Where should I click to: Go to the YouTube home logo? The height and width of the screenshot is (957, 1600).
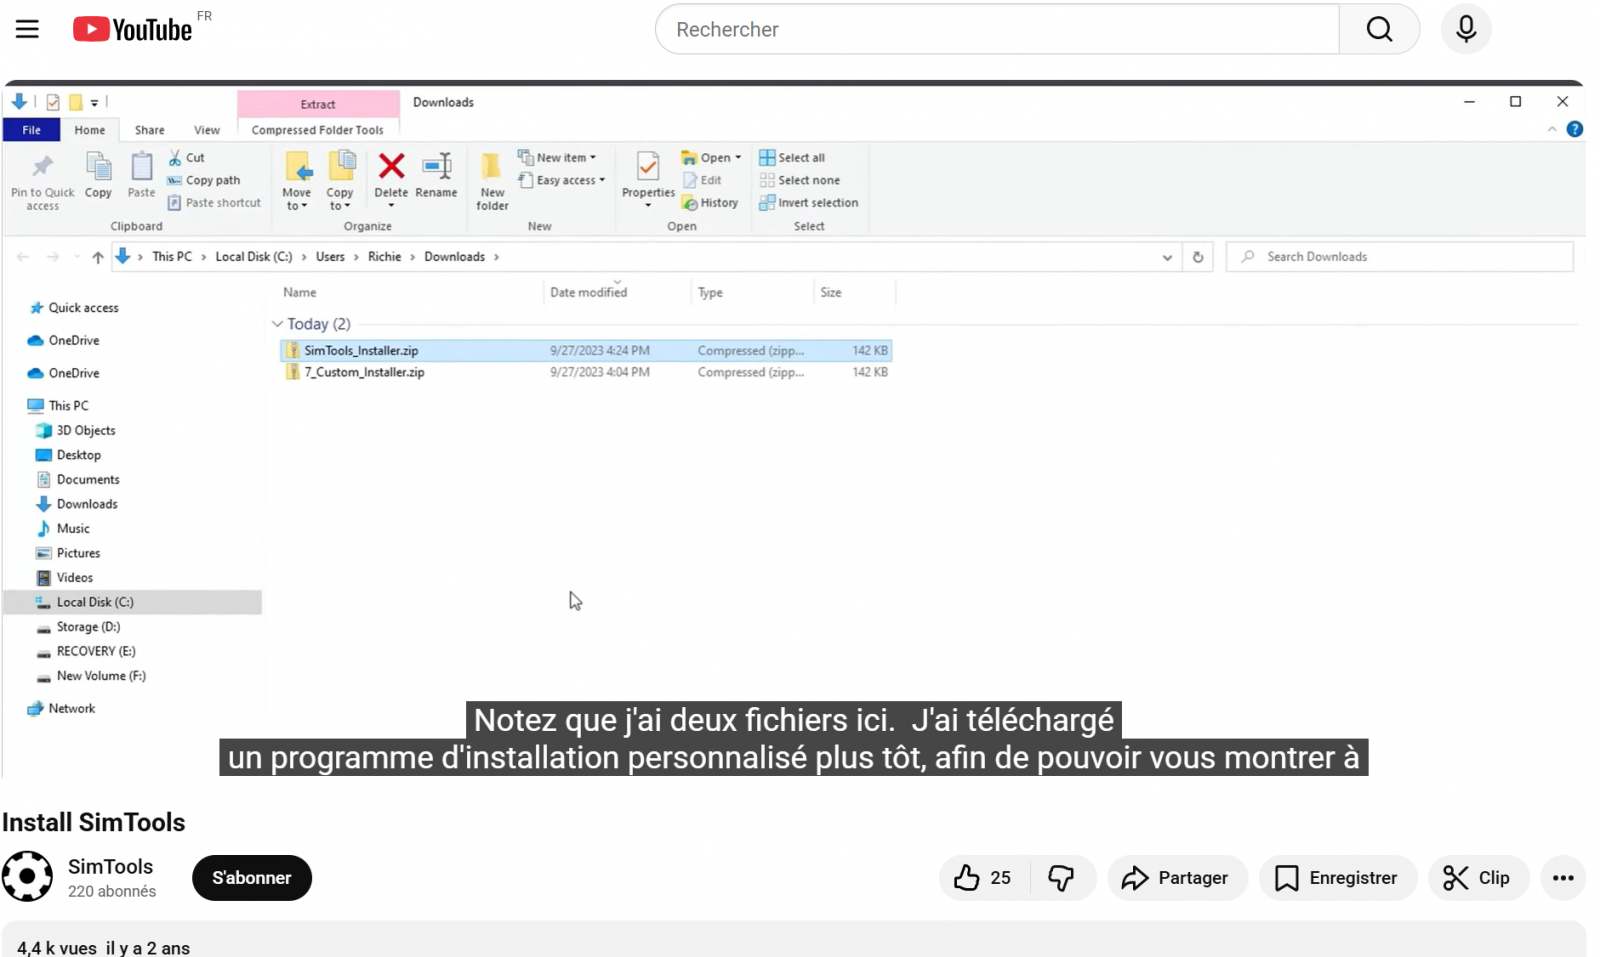point(132,29)
